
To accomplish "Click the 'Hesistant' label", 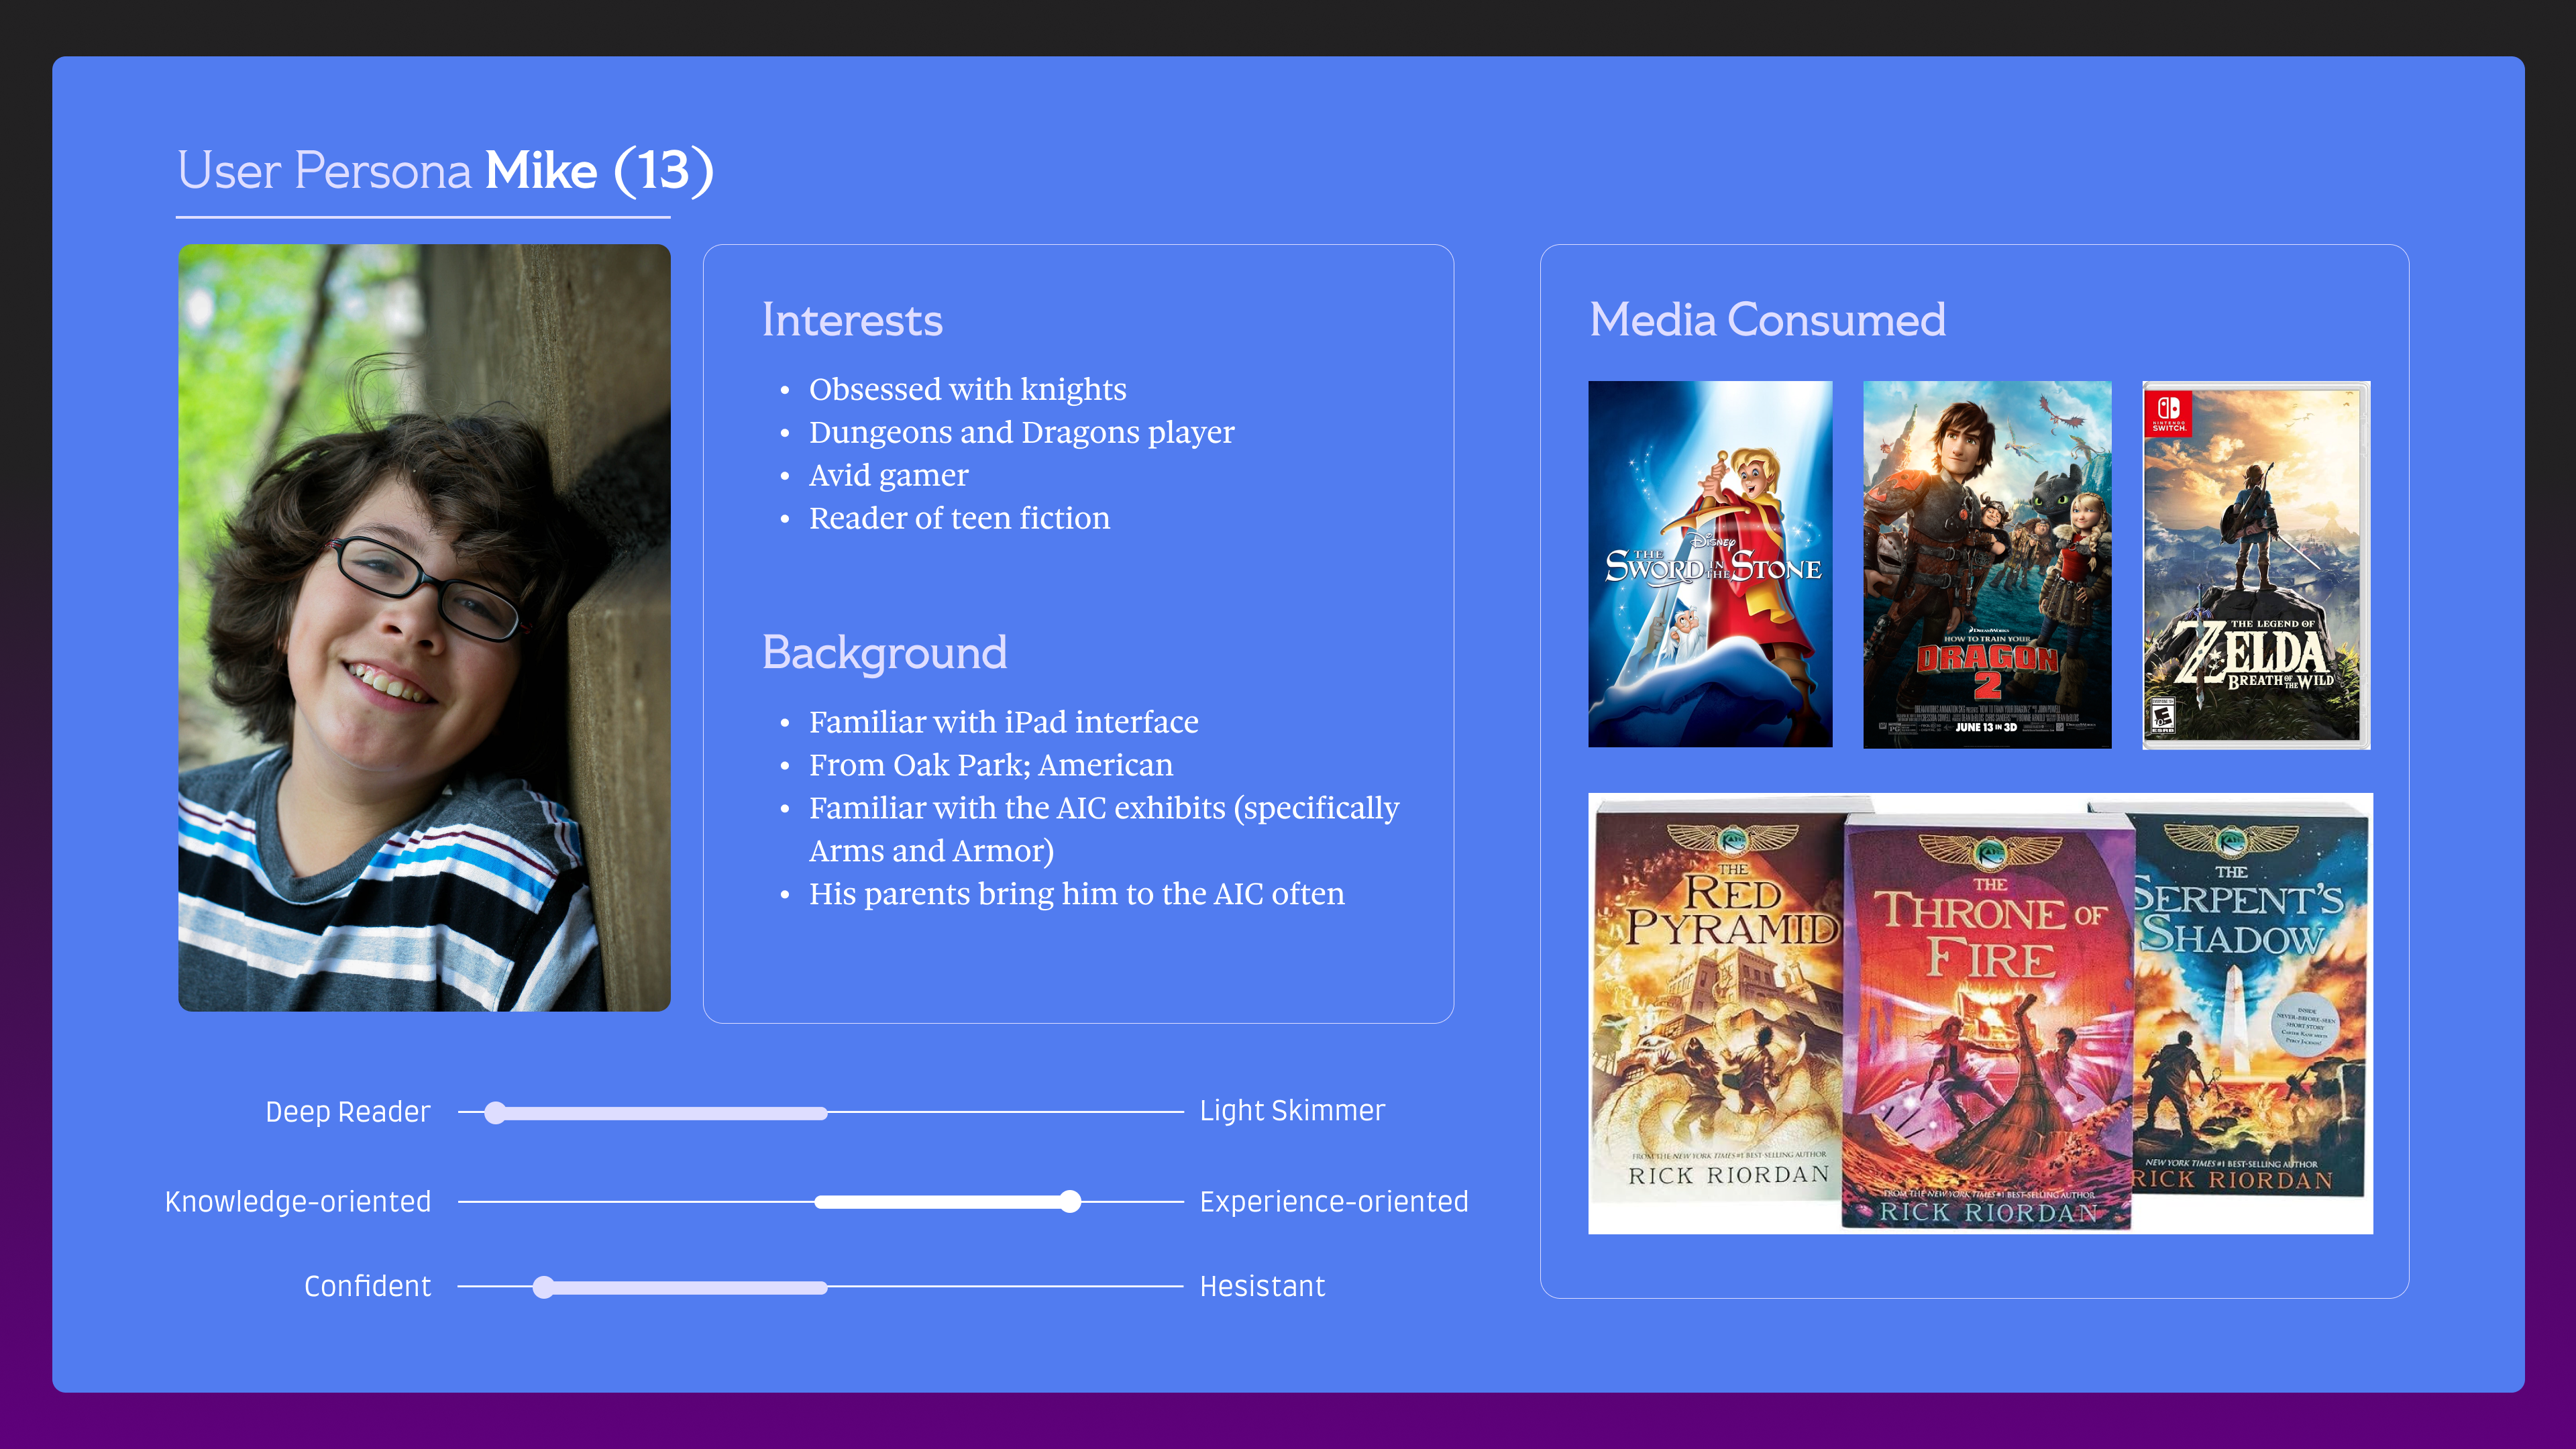I will point(1262,1287).
